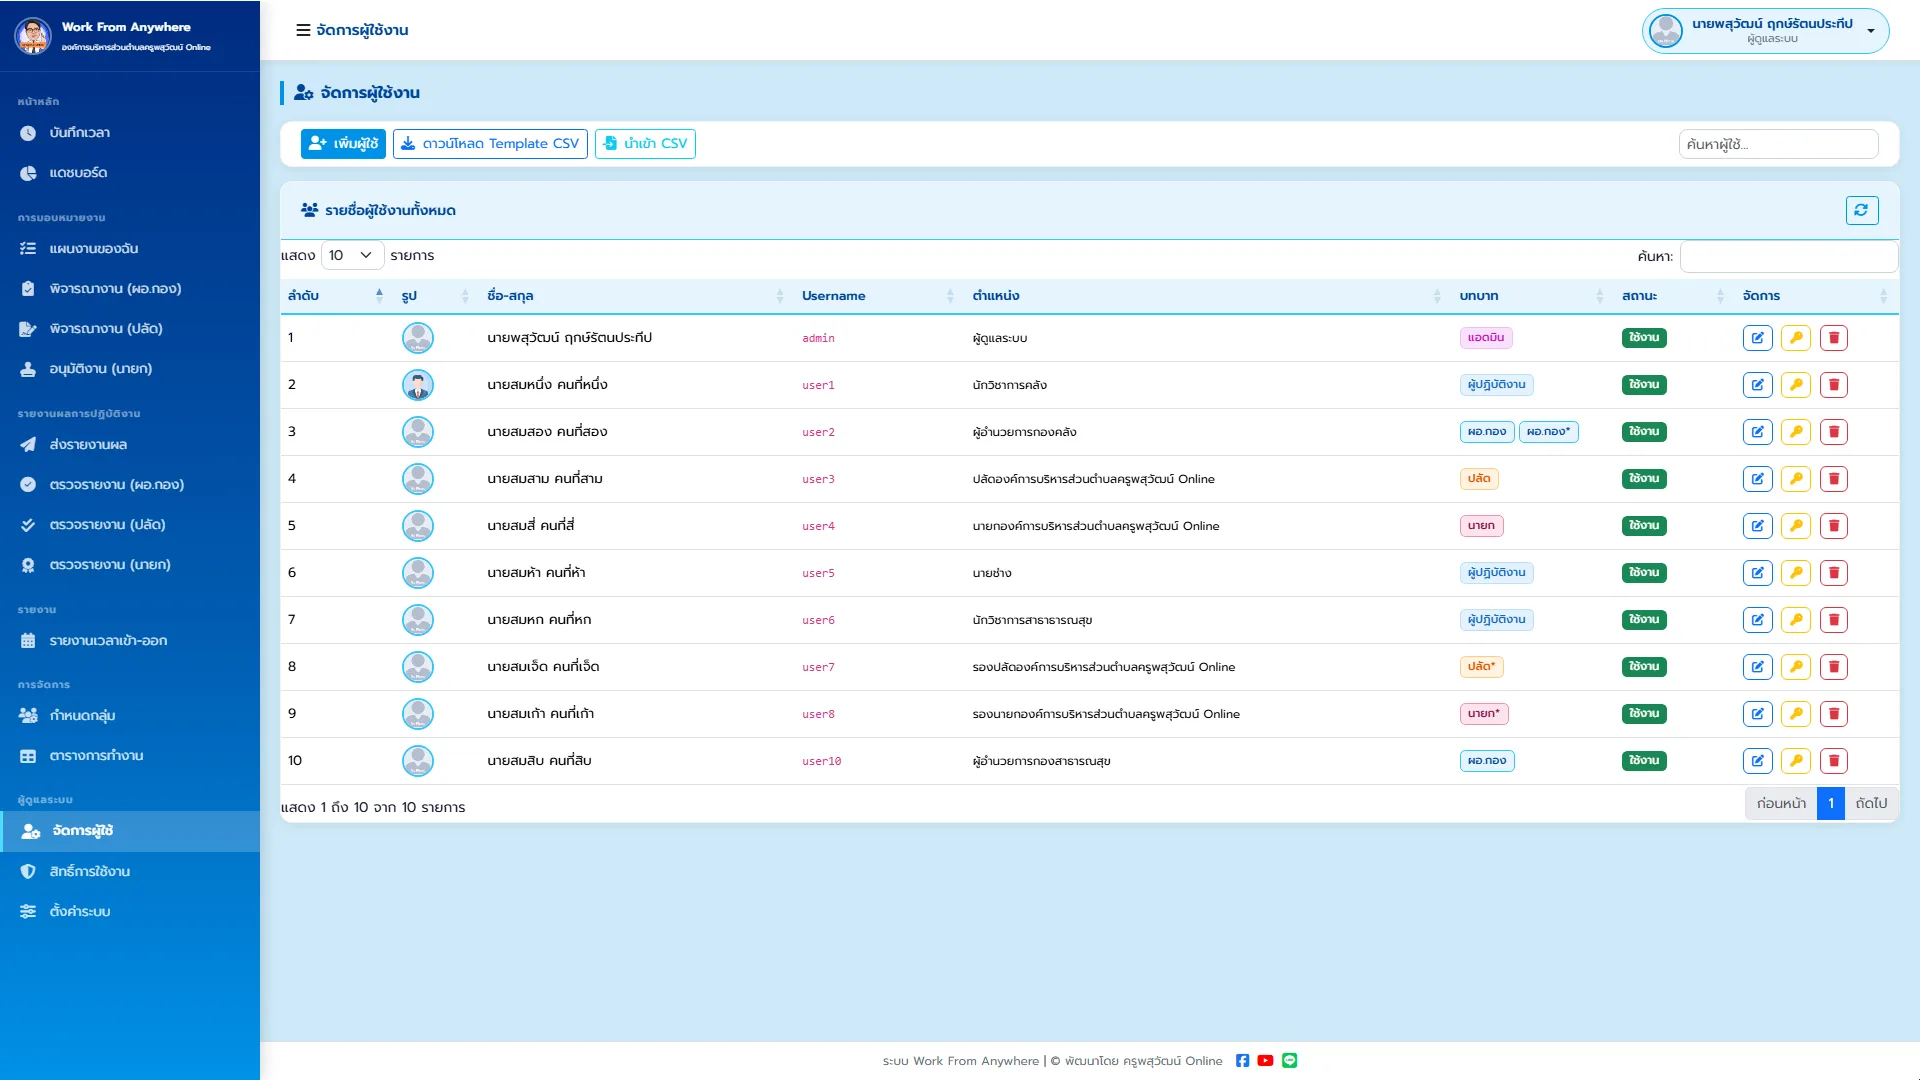Open the rows-per-page dropdown showing 10
1920x1080 pixels.
352,256
